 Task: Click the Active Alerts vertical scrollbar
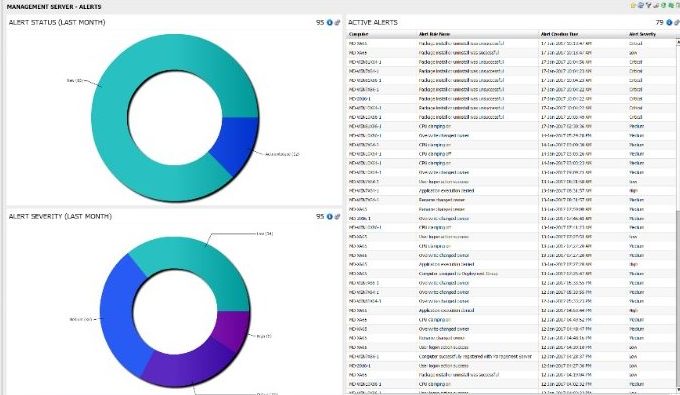point(678,217)
